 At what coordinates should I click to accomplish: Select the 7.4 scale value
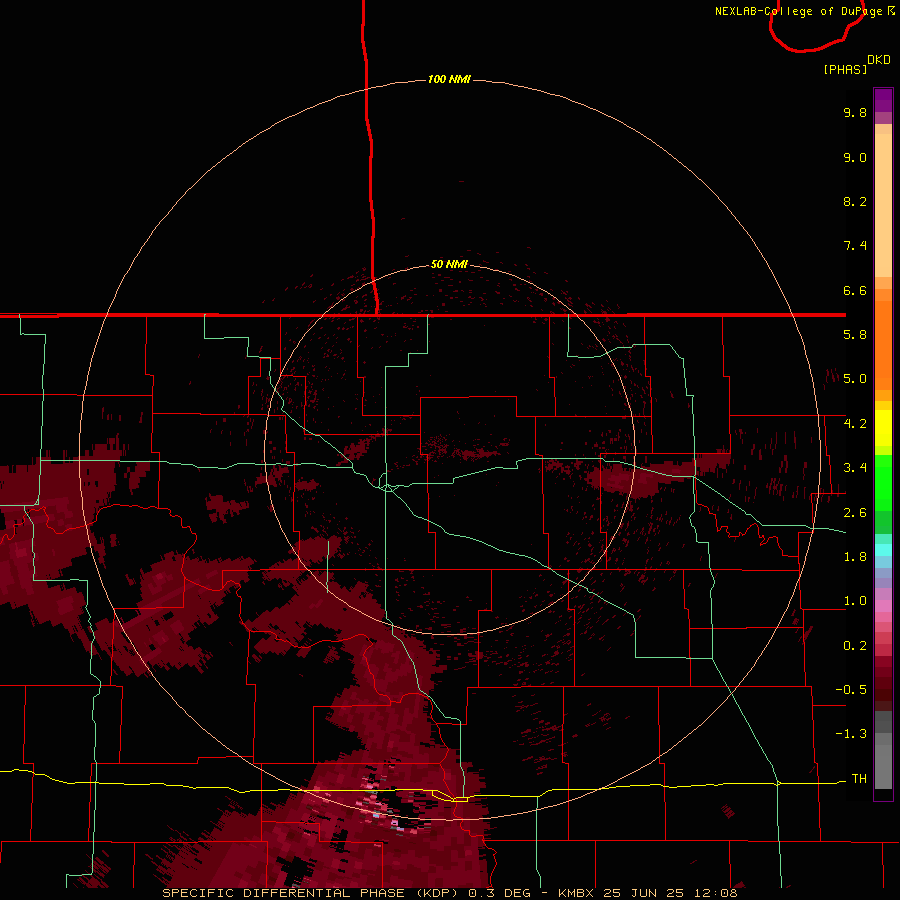(855, 246)
